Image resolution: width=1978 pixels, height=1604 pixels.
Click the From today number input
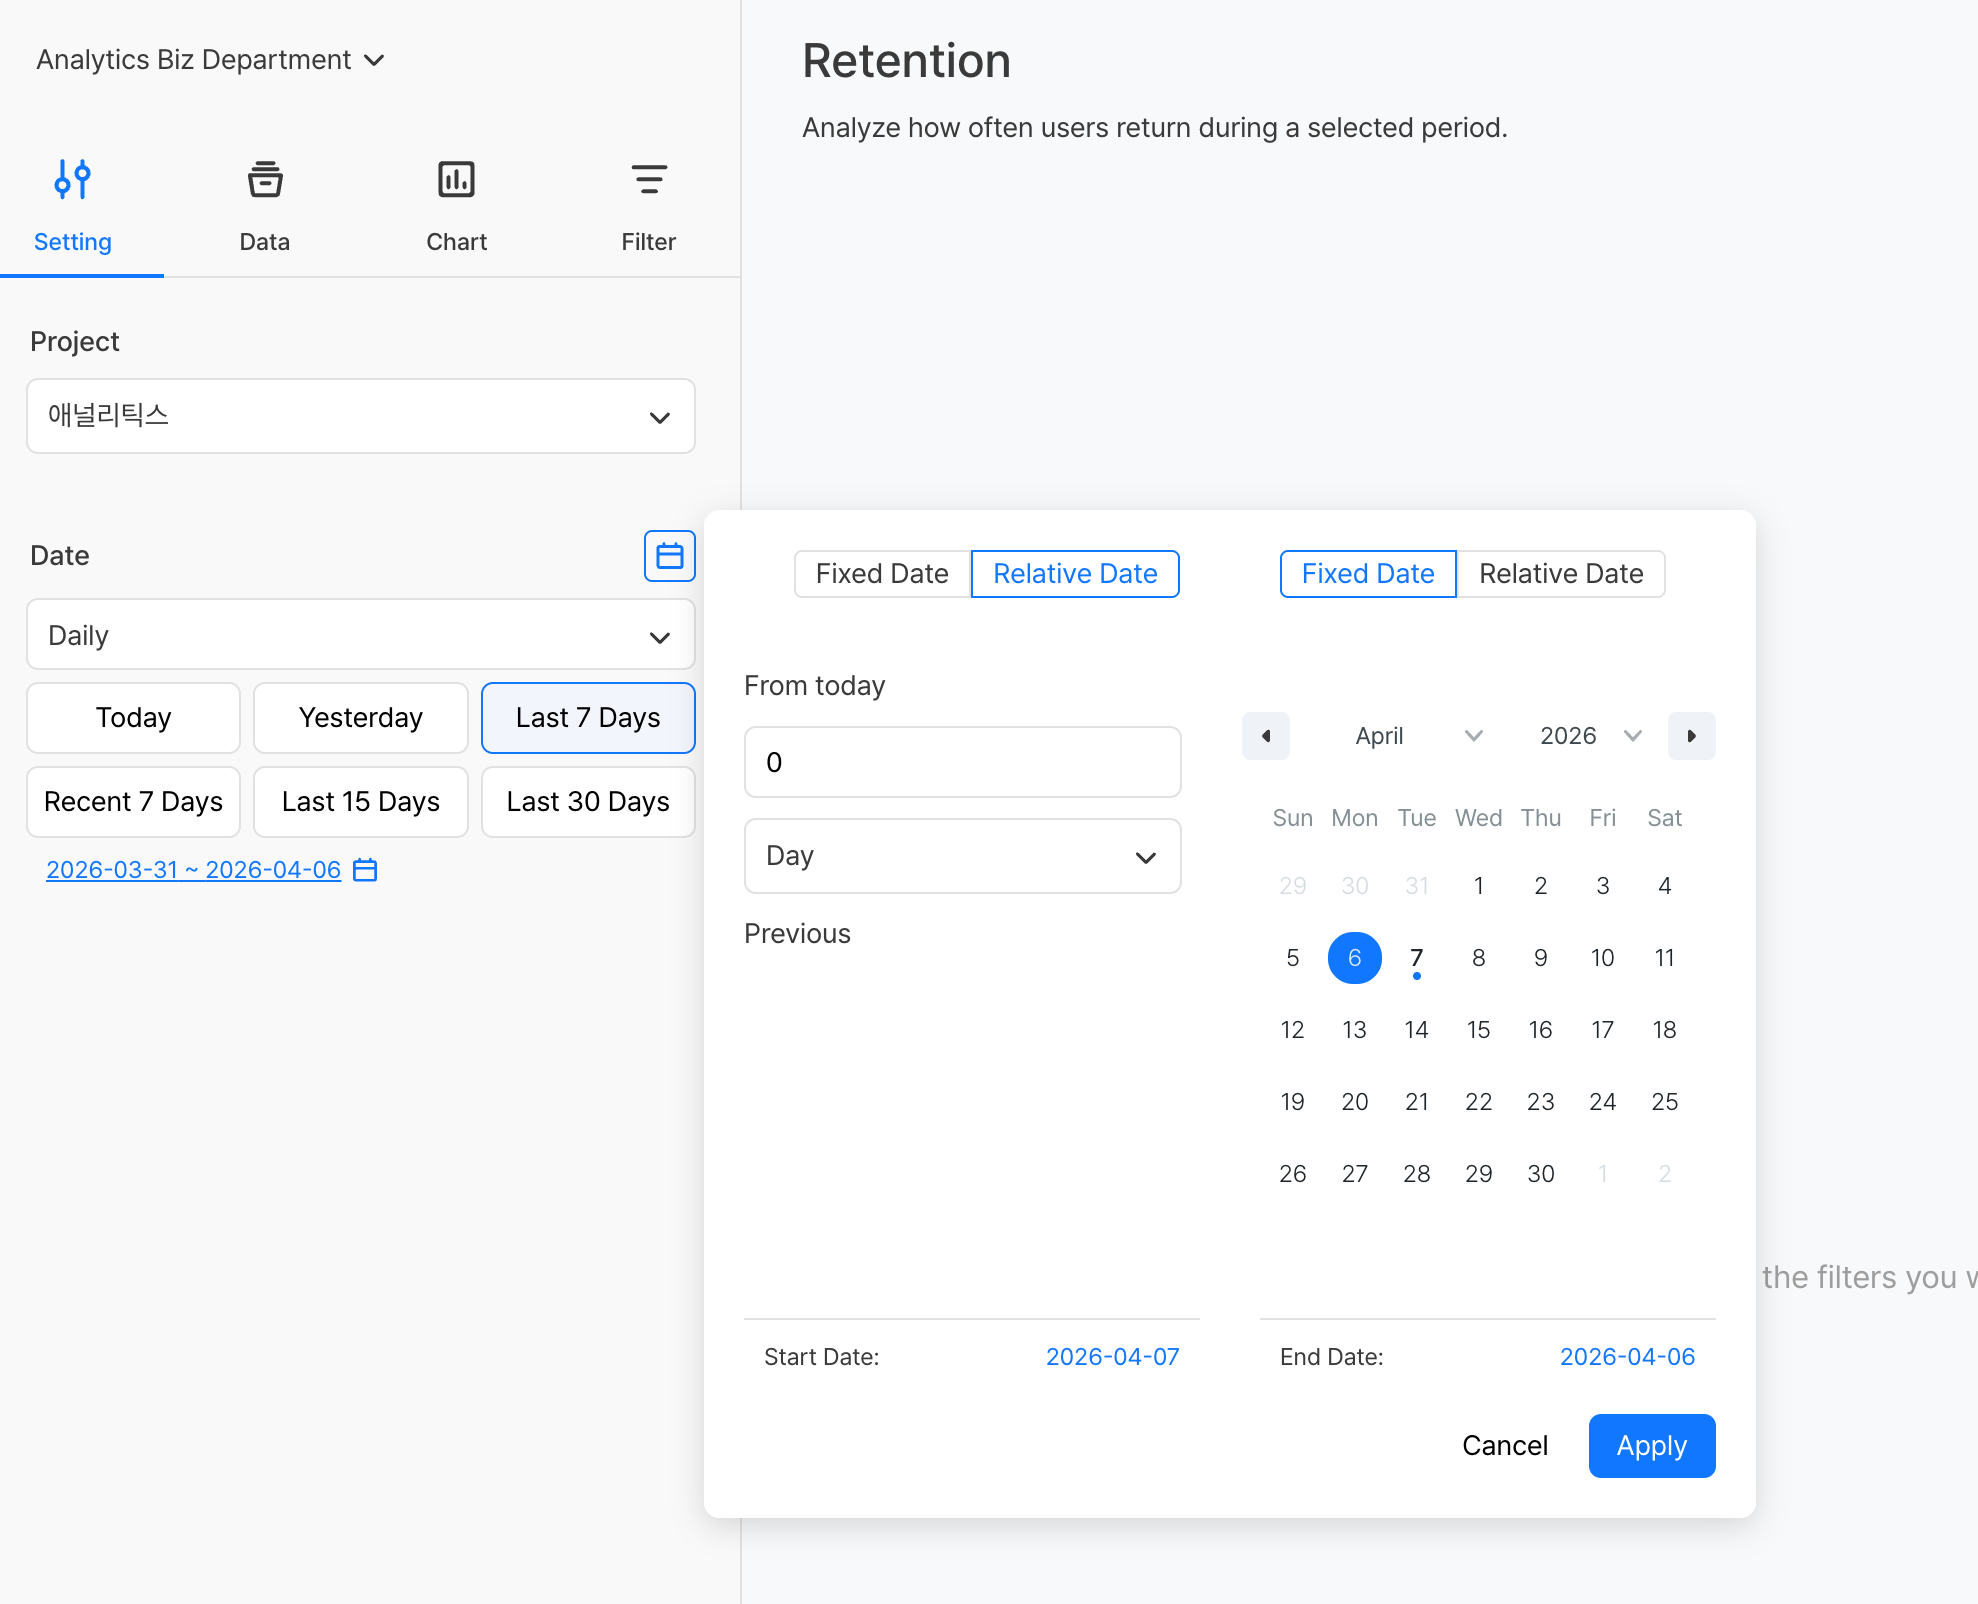[962, 762]
